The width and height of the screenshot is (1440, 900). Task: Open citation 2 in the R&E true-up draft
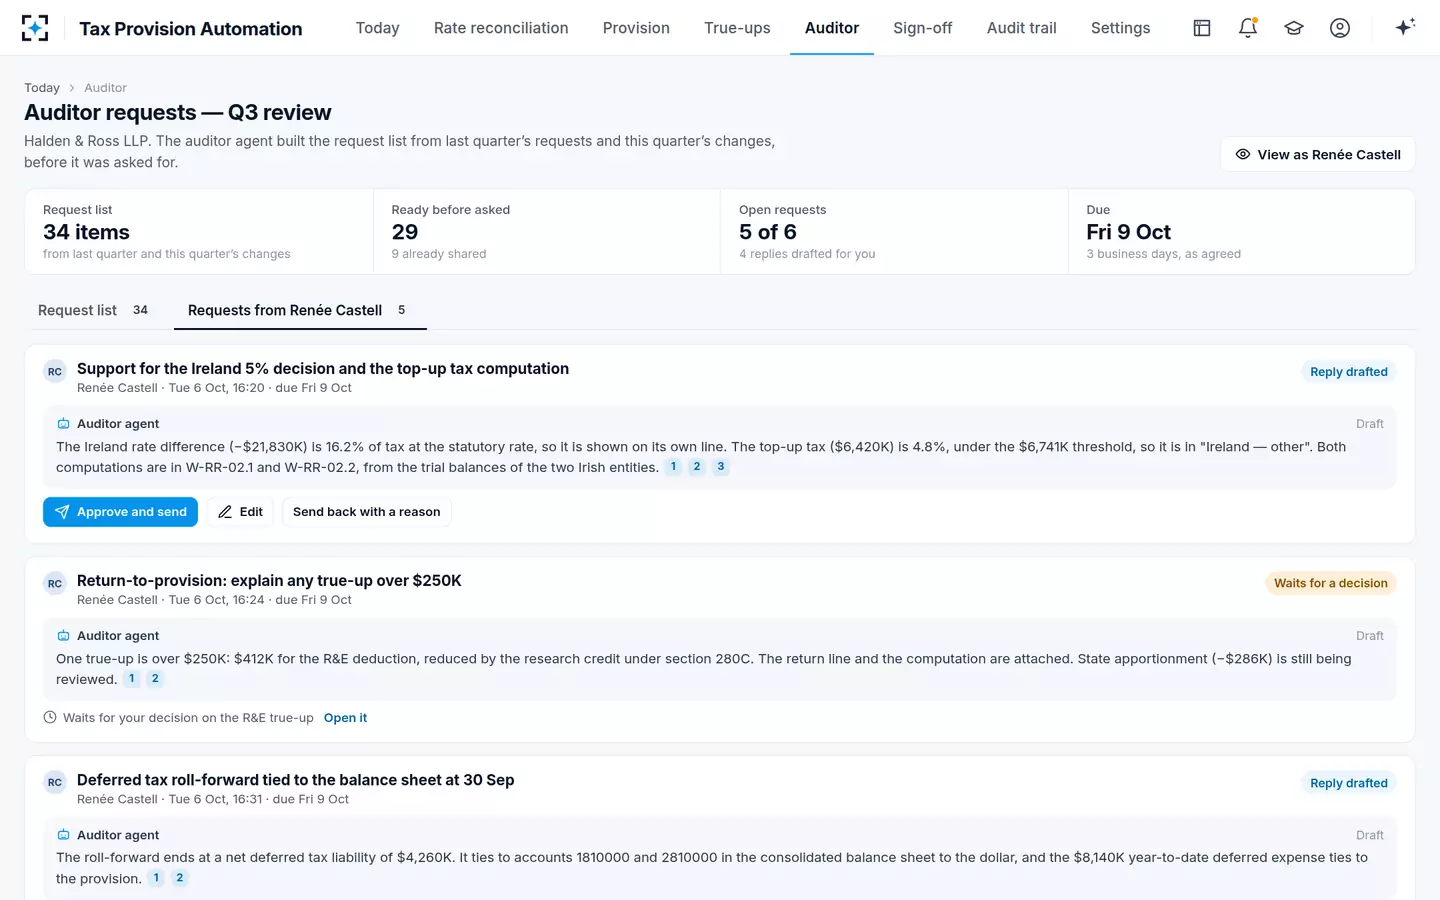click(x=155, y=679)
